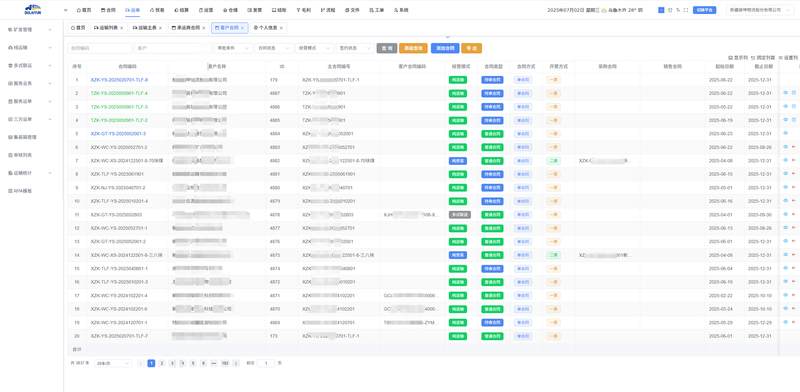This screenshot has width=800, height=392.
Task: Open the 经营模式 dropdown filter
Action: coord(315,48)
